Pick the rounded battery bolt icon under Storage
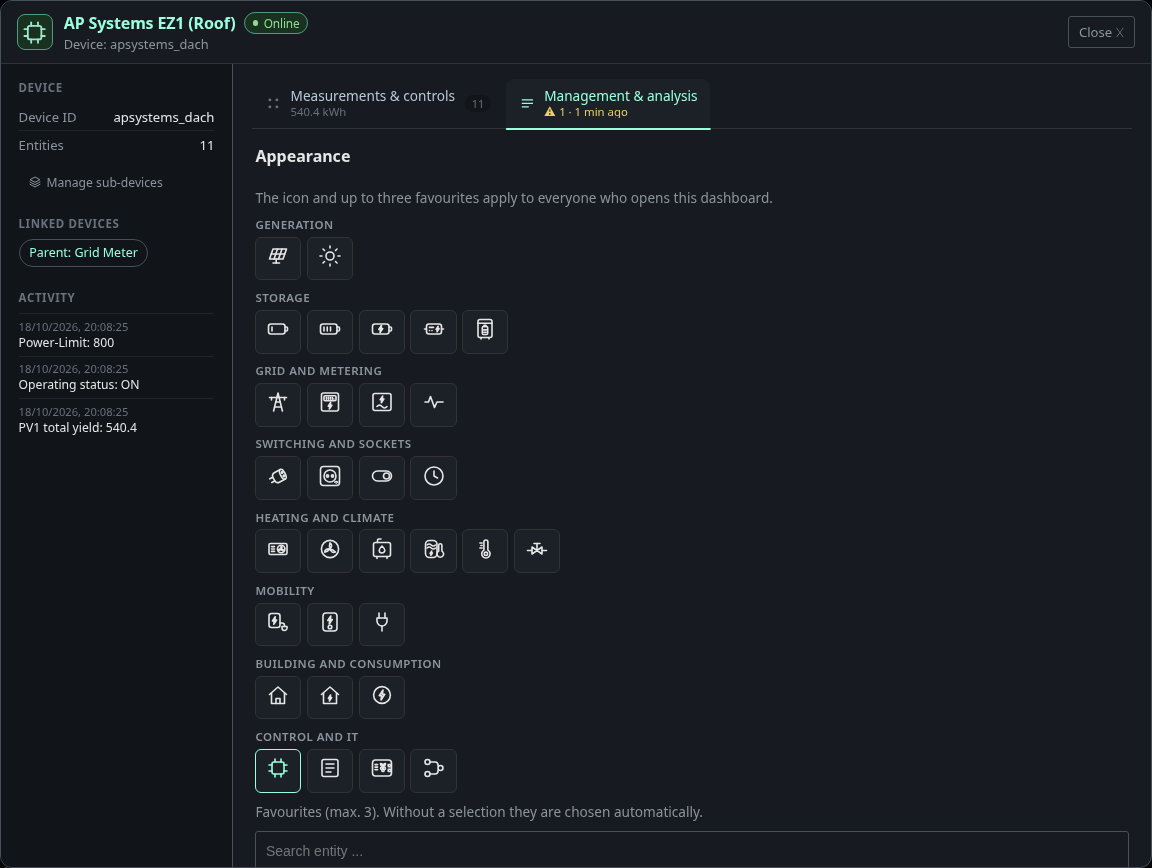Image resolution: width=1152 pixels, height=868 pixels. pyautogui.click(x=433, y=331)
